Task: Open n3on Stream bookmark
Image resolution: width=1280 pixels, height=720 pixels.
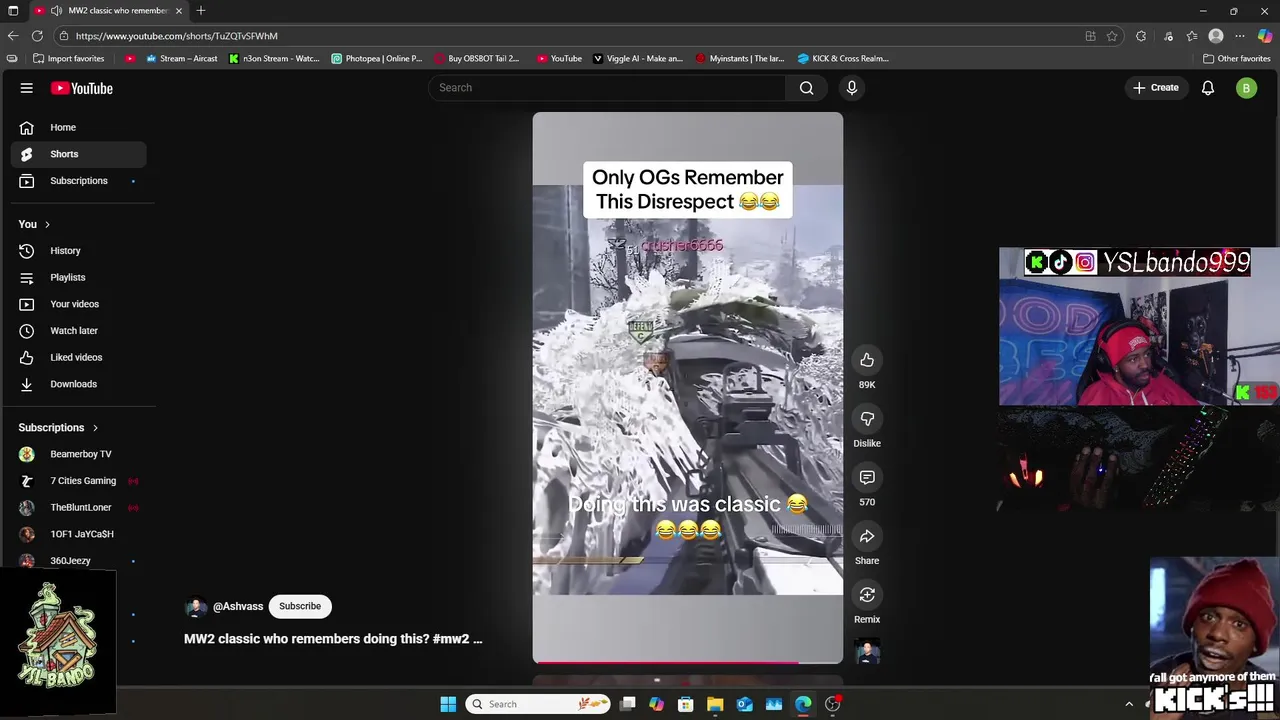Action: 274,58
